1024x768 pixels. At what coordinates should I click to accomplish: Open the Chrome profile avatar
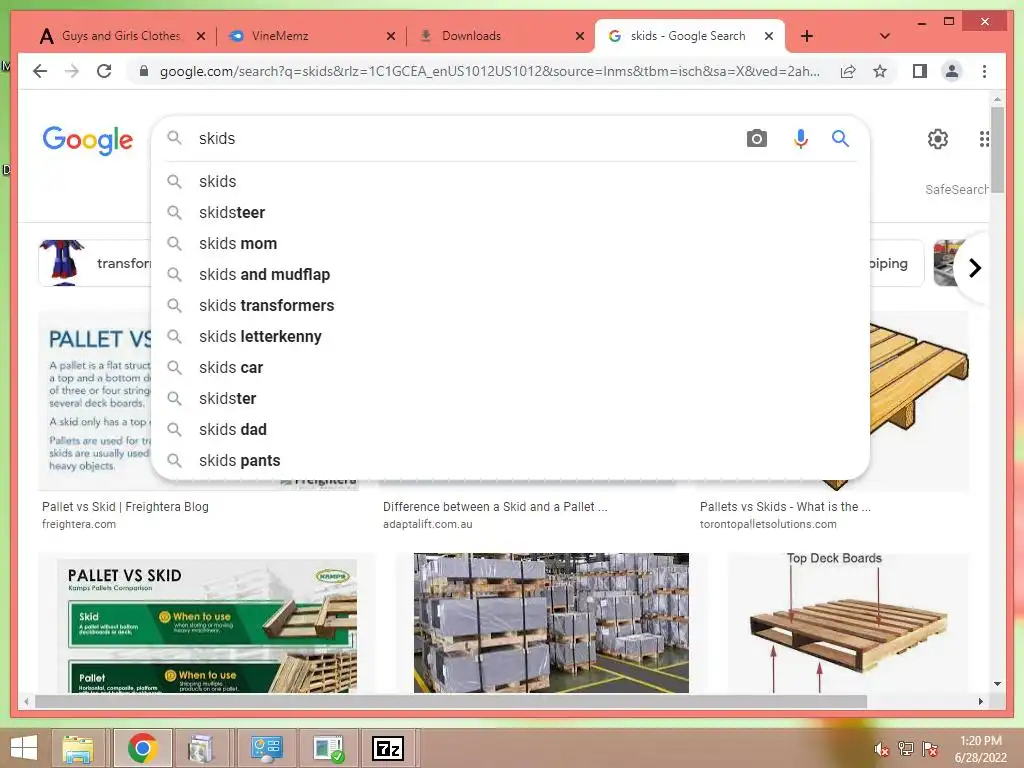952,71
